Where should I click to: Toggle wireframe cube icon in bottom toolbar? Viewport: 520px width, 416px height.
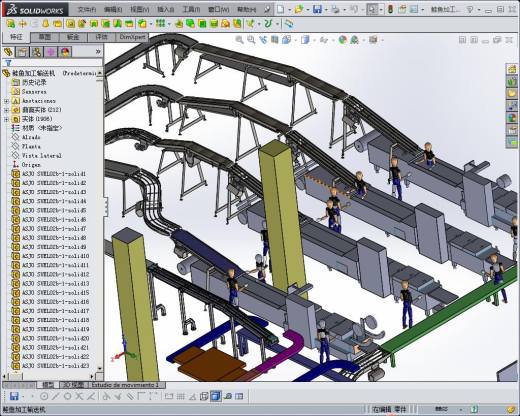coord(204,396)
